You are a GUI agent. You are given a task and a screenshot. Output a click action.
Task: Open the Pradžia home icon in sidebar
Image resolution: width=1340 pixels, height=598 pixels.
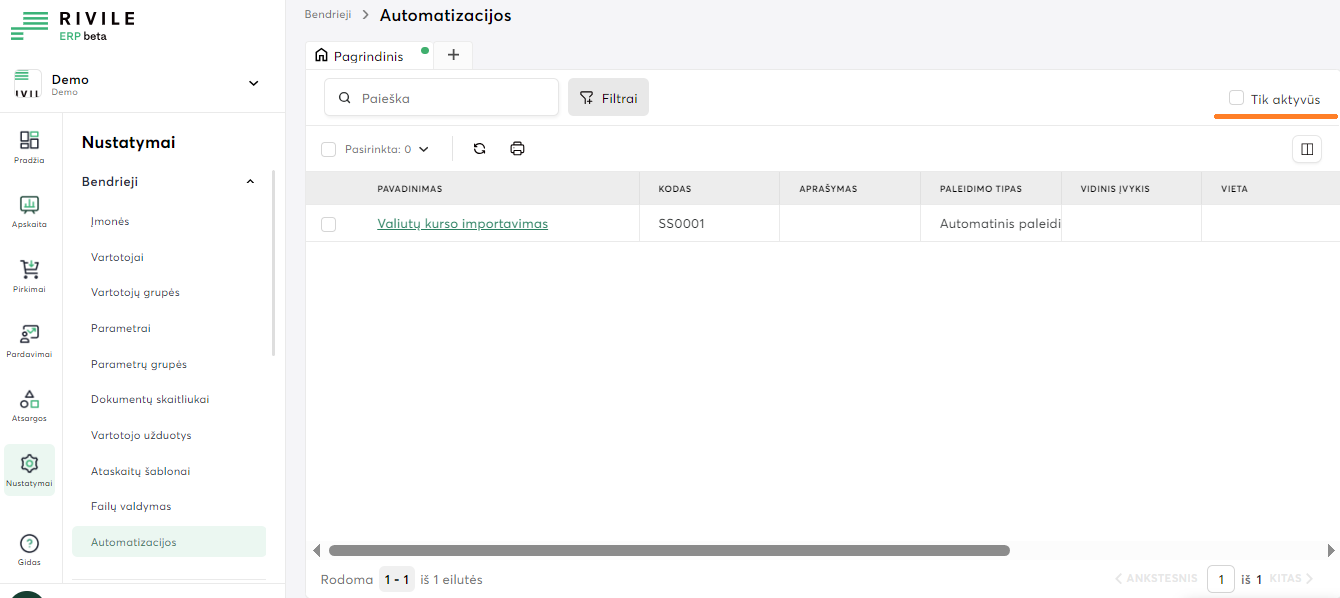tap(29, 141)
